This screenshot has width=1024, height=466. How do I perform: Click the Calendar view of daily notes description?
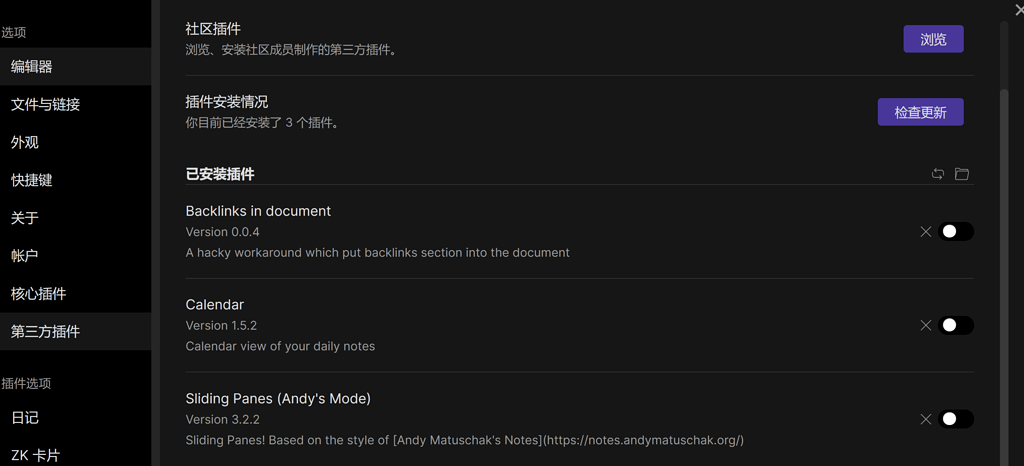[280, 346]
